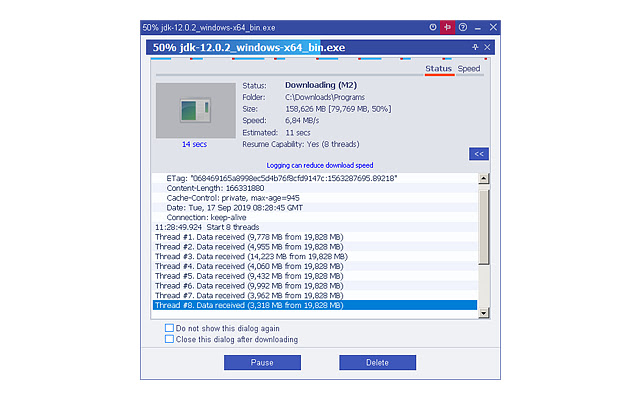Collapse log using << button
The width and height of the screenshot is (640, 400).
(x=479, y=154)
